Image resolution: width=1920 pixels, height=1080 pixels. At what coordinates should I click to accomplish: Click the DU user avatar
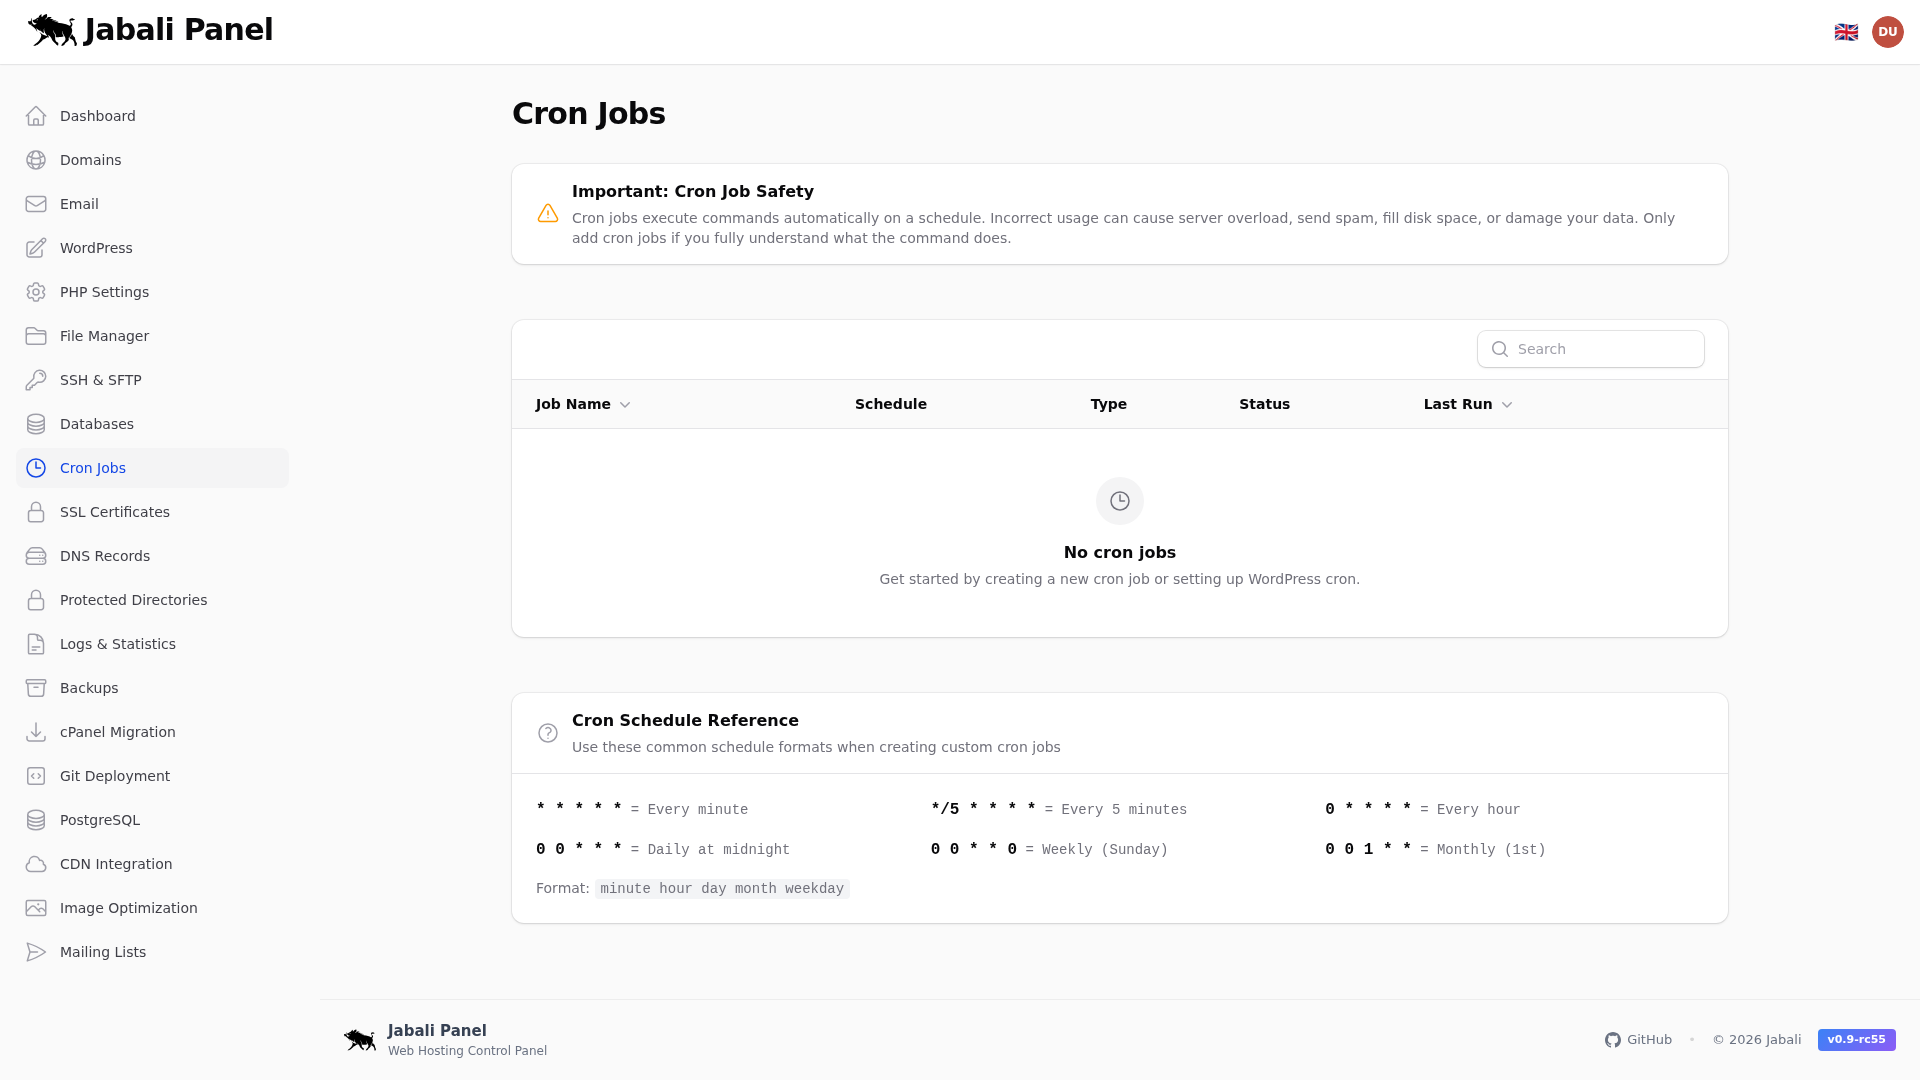[1888, 31]
